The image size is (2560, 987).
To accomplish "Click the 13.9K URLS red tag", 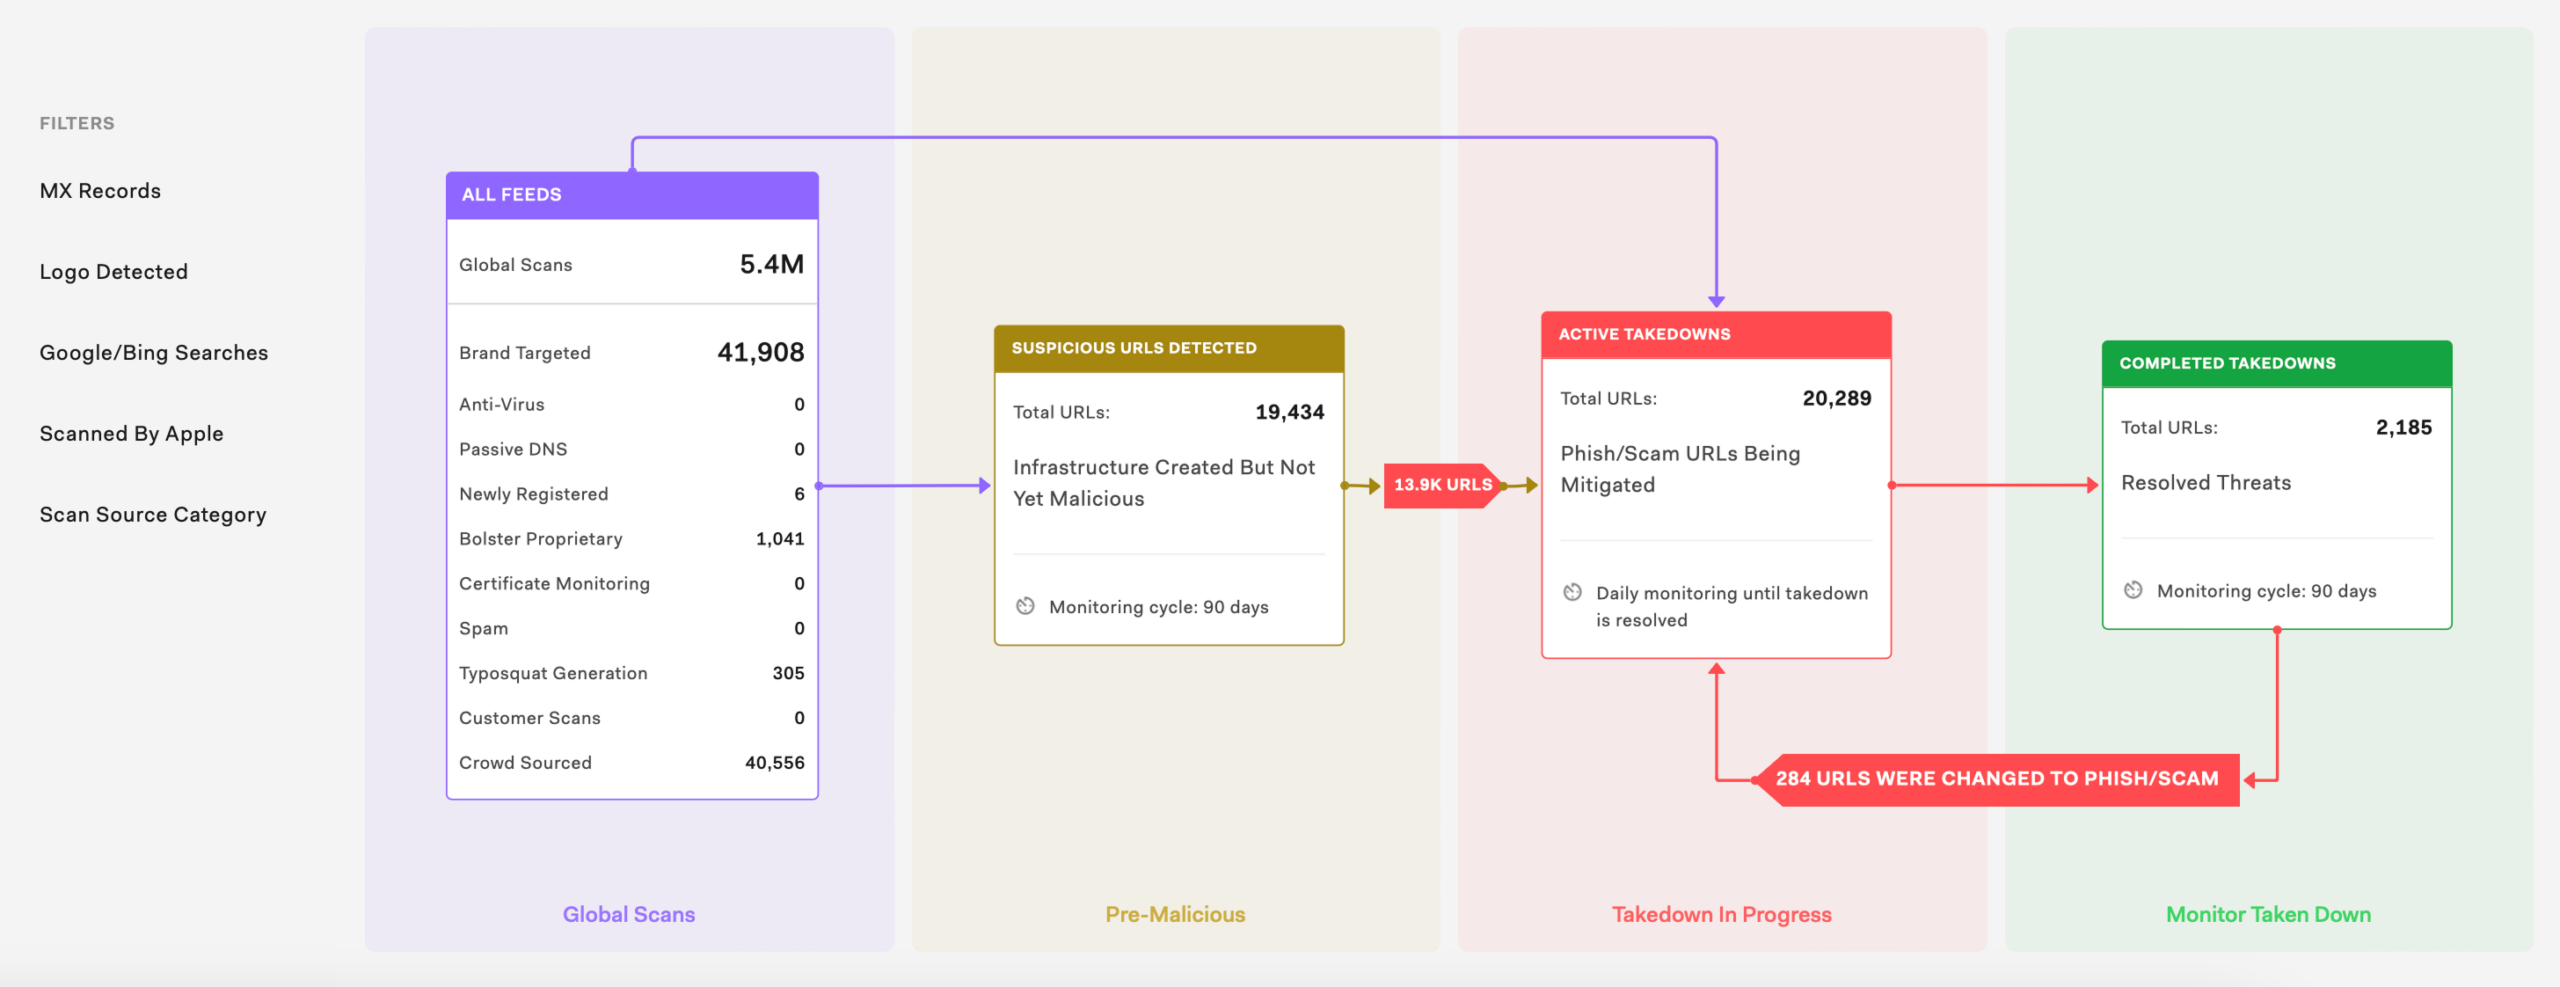I will [1442, 485].
